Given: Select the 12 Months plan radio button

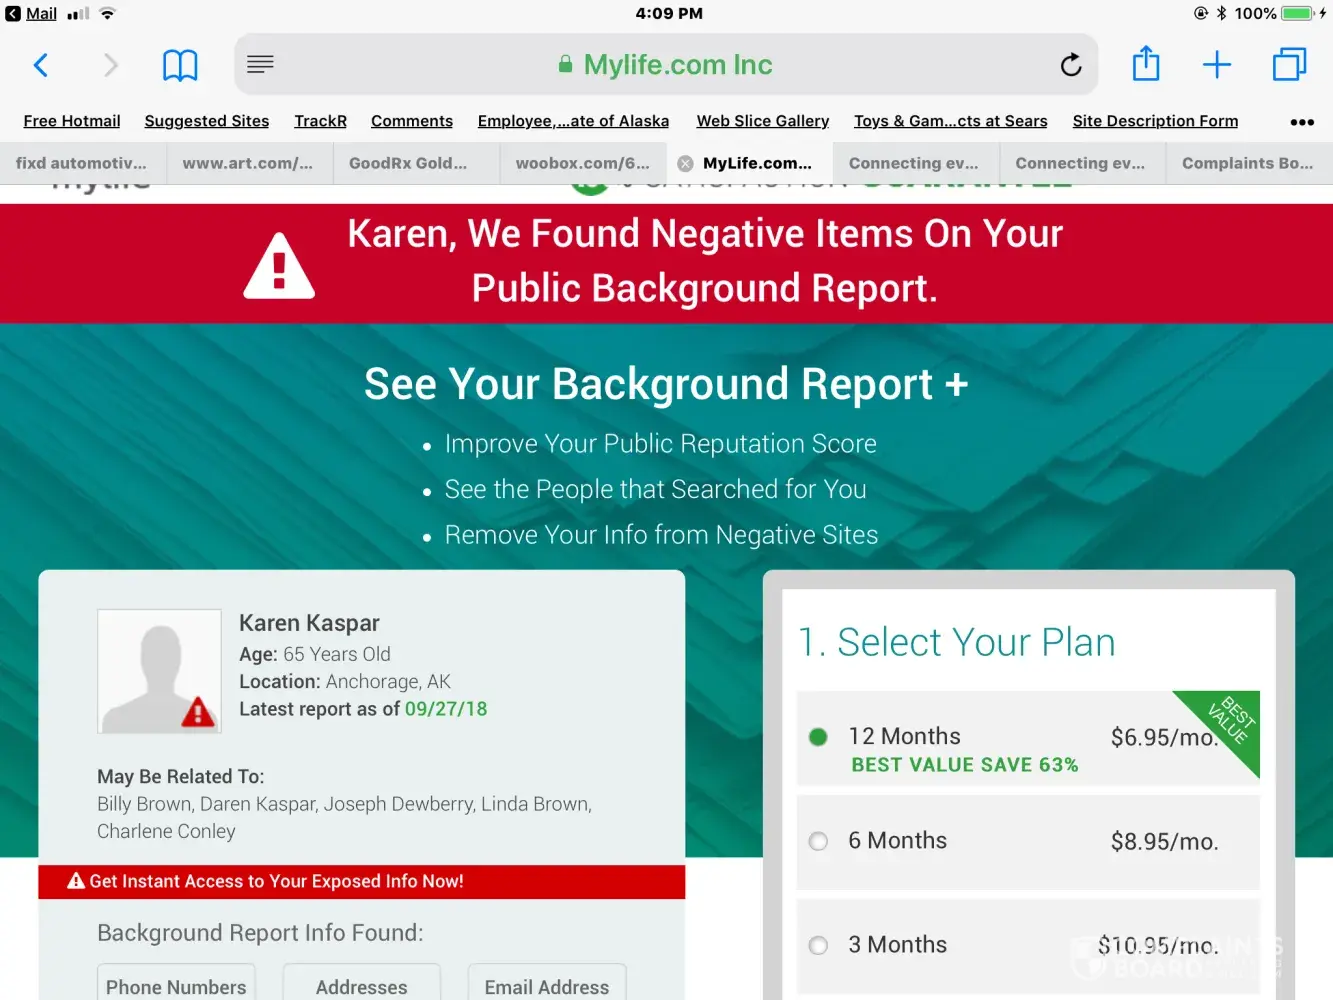Looking at the screenshot, I should tap(818, 737).
